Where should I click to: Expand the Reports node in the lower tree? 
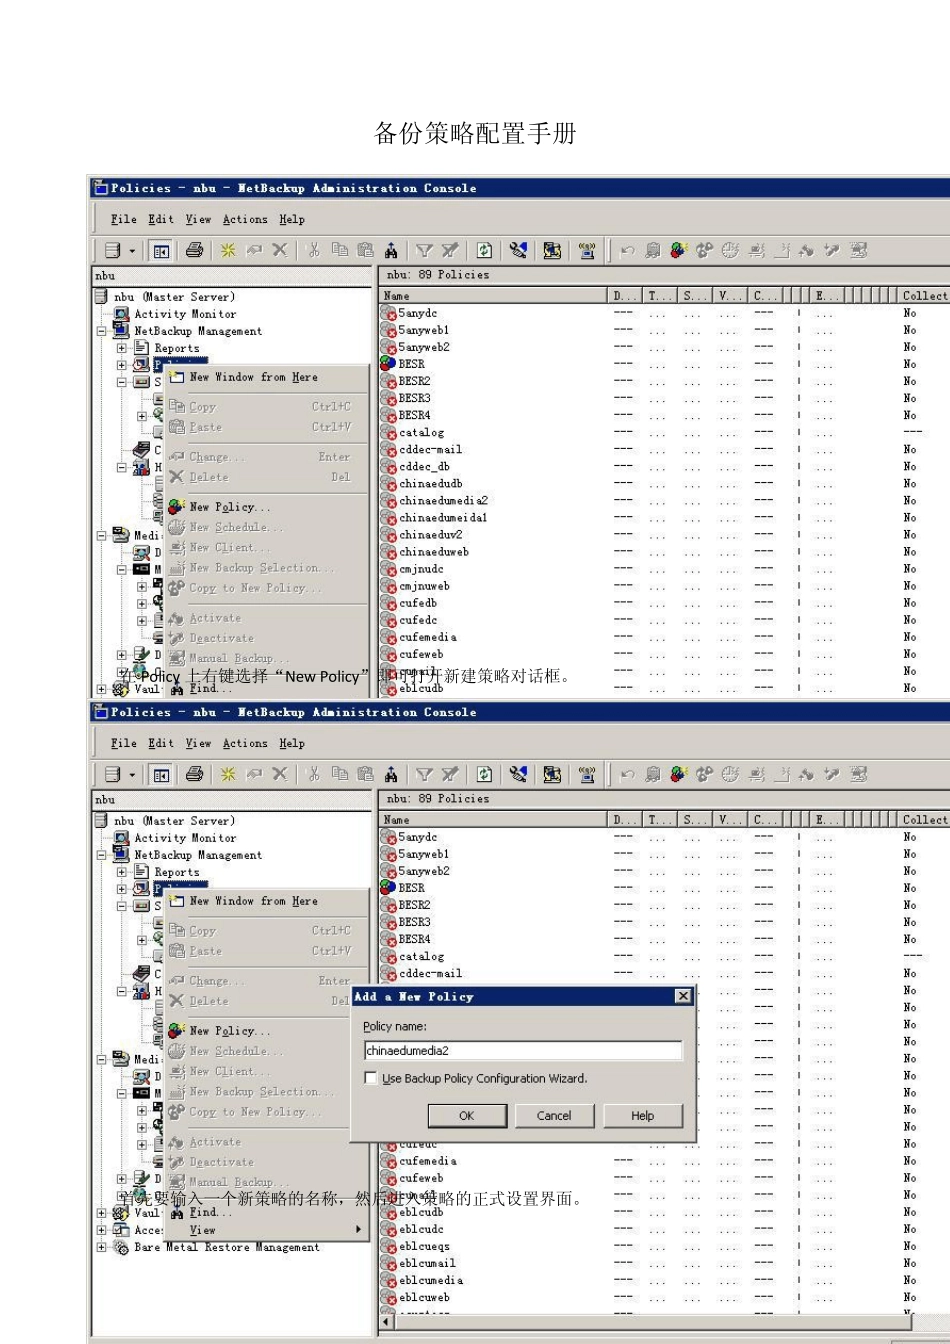(x=122, y=872)
